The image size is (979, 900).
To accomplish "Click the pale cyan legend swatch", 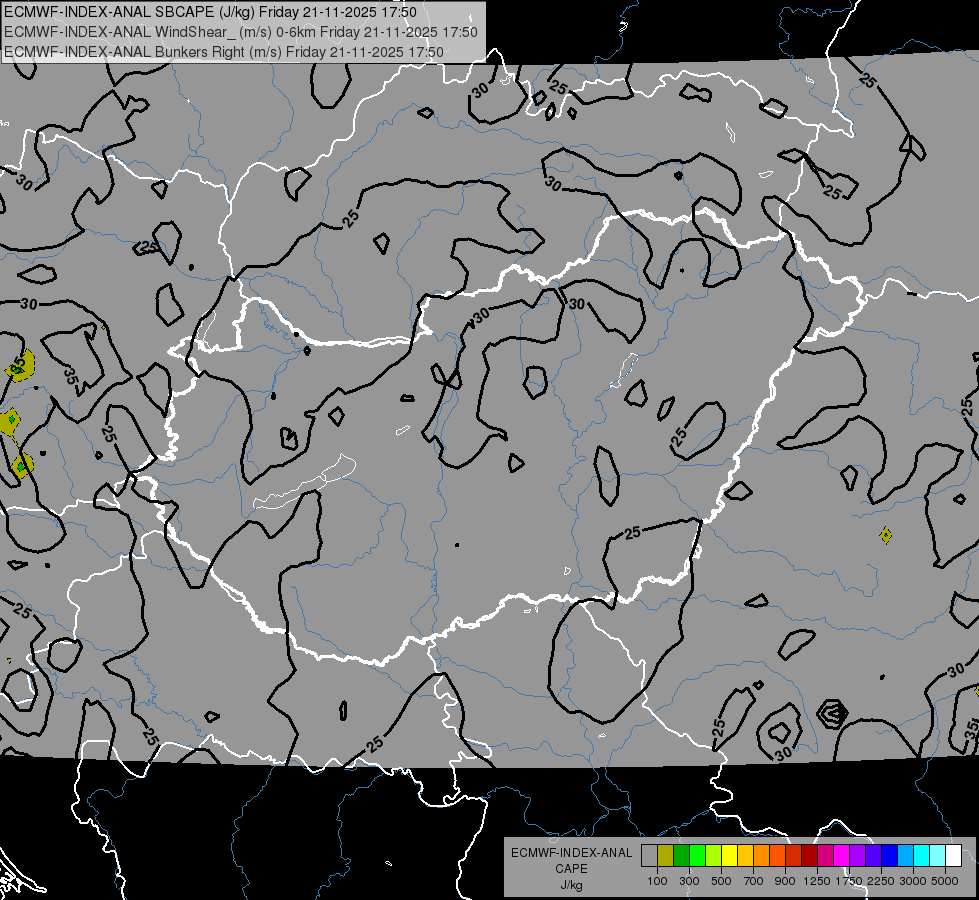I will (x=938, y=855).
